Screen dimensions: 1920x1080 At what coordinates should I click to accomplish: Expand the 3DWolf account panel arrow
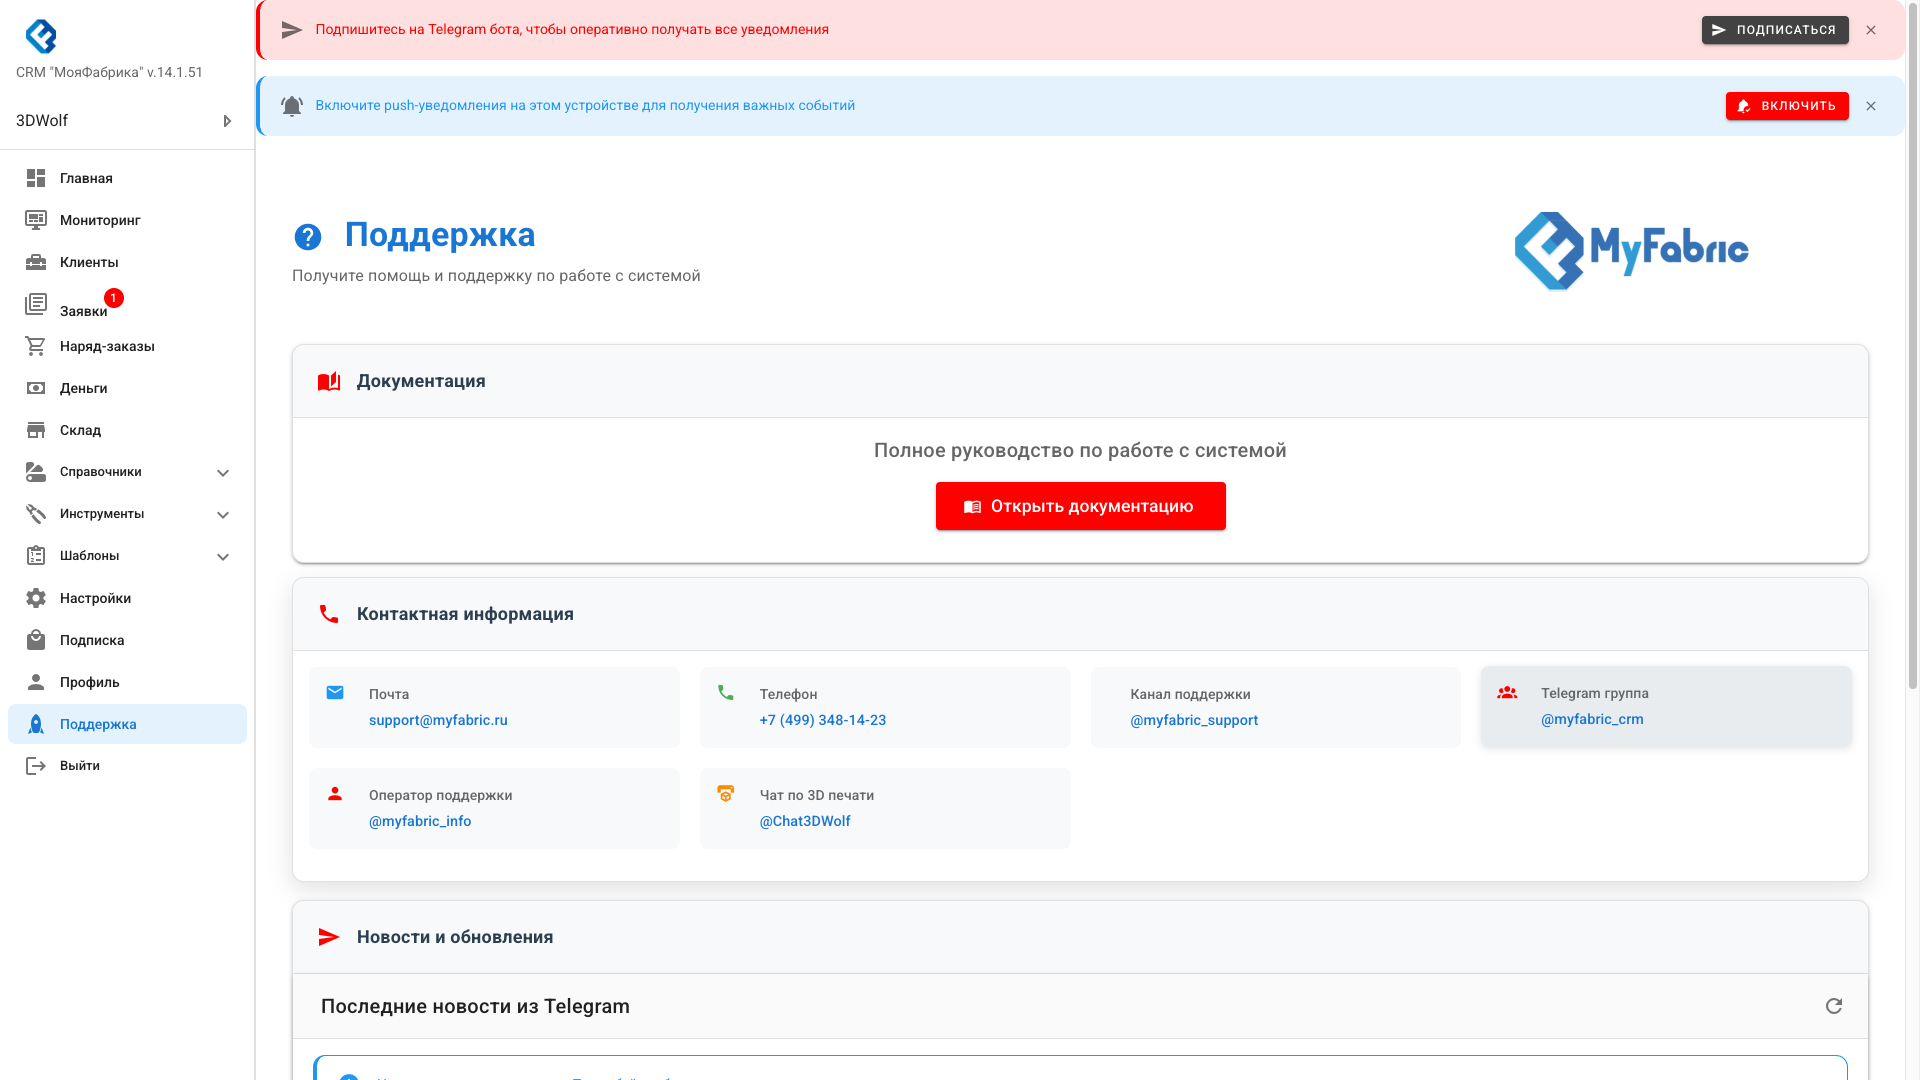tap(227, 120)
